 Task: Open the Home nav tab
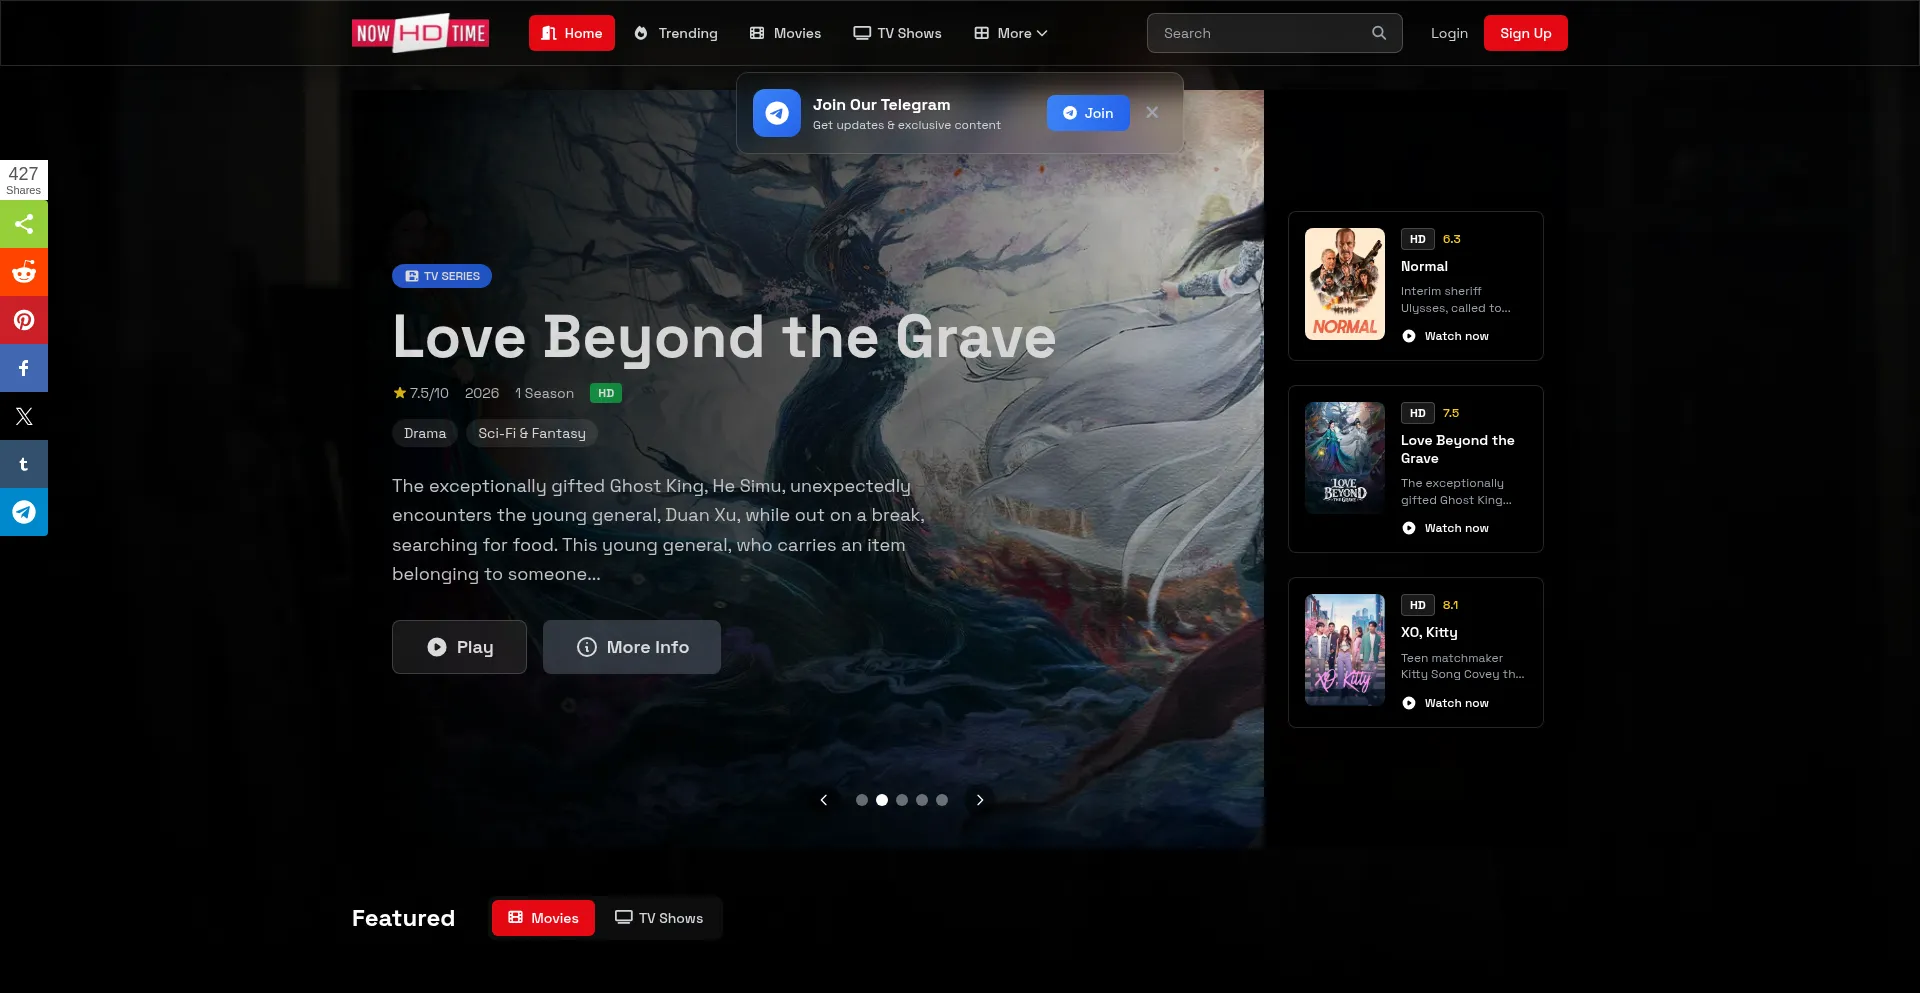(x=572, y=33)
